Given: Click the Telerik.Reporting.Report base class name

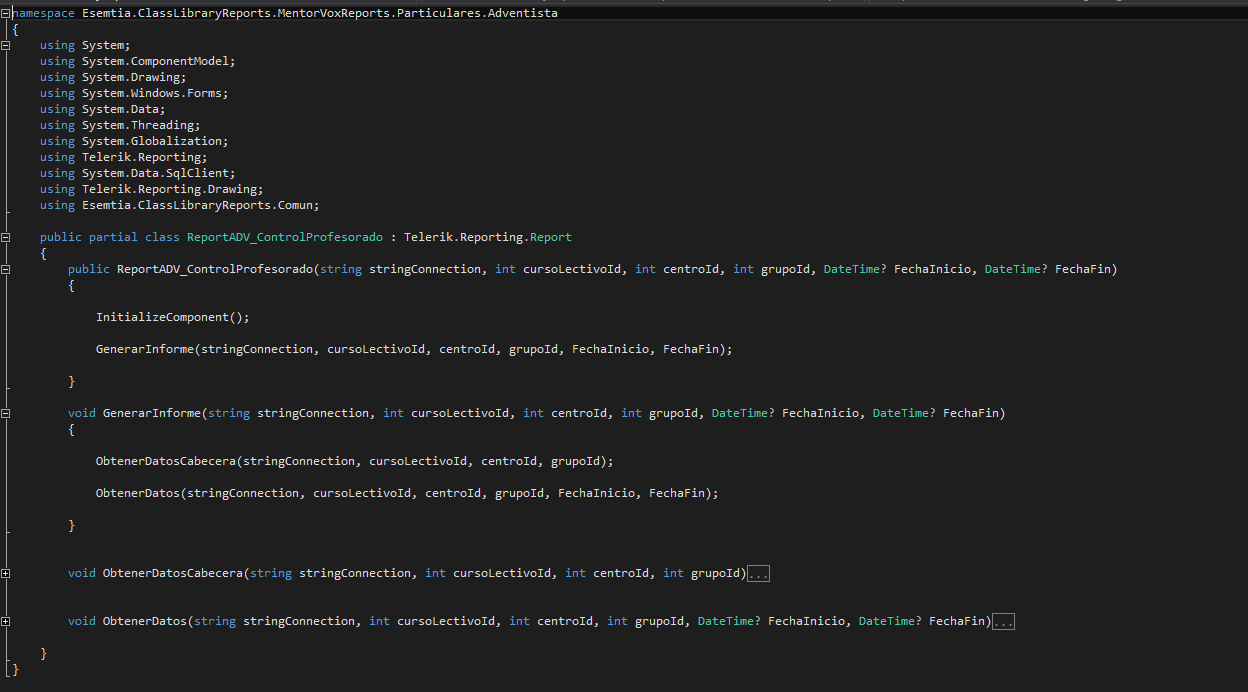Looking at the screenshot, I should point(488,237).
